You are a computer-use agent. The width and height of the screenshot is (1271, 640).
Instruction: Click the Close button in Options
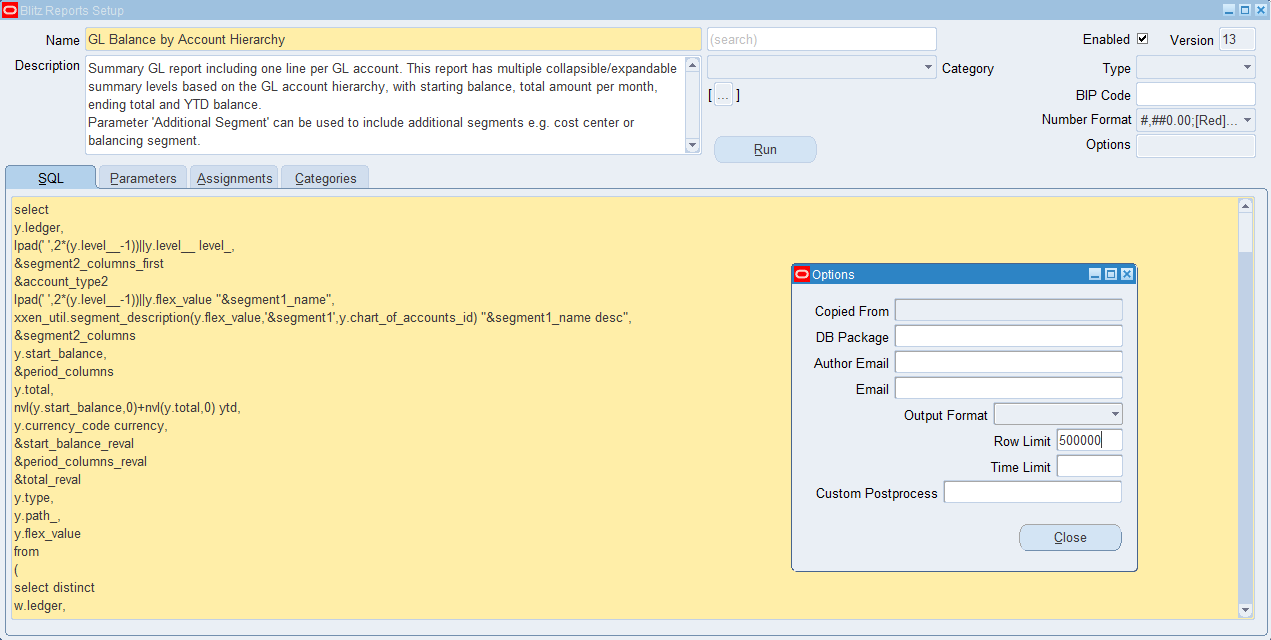pyautogui.click(x=1070, y=537)
